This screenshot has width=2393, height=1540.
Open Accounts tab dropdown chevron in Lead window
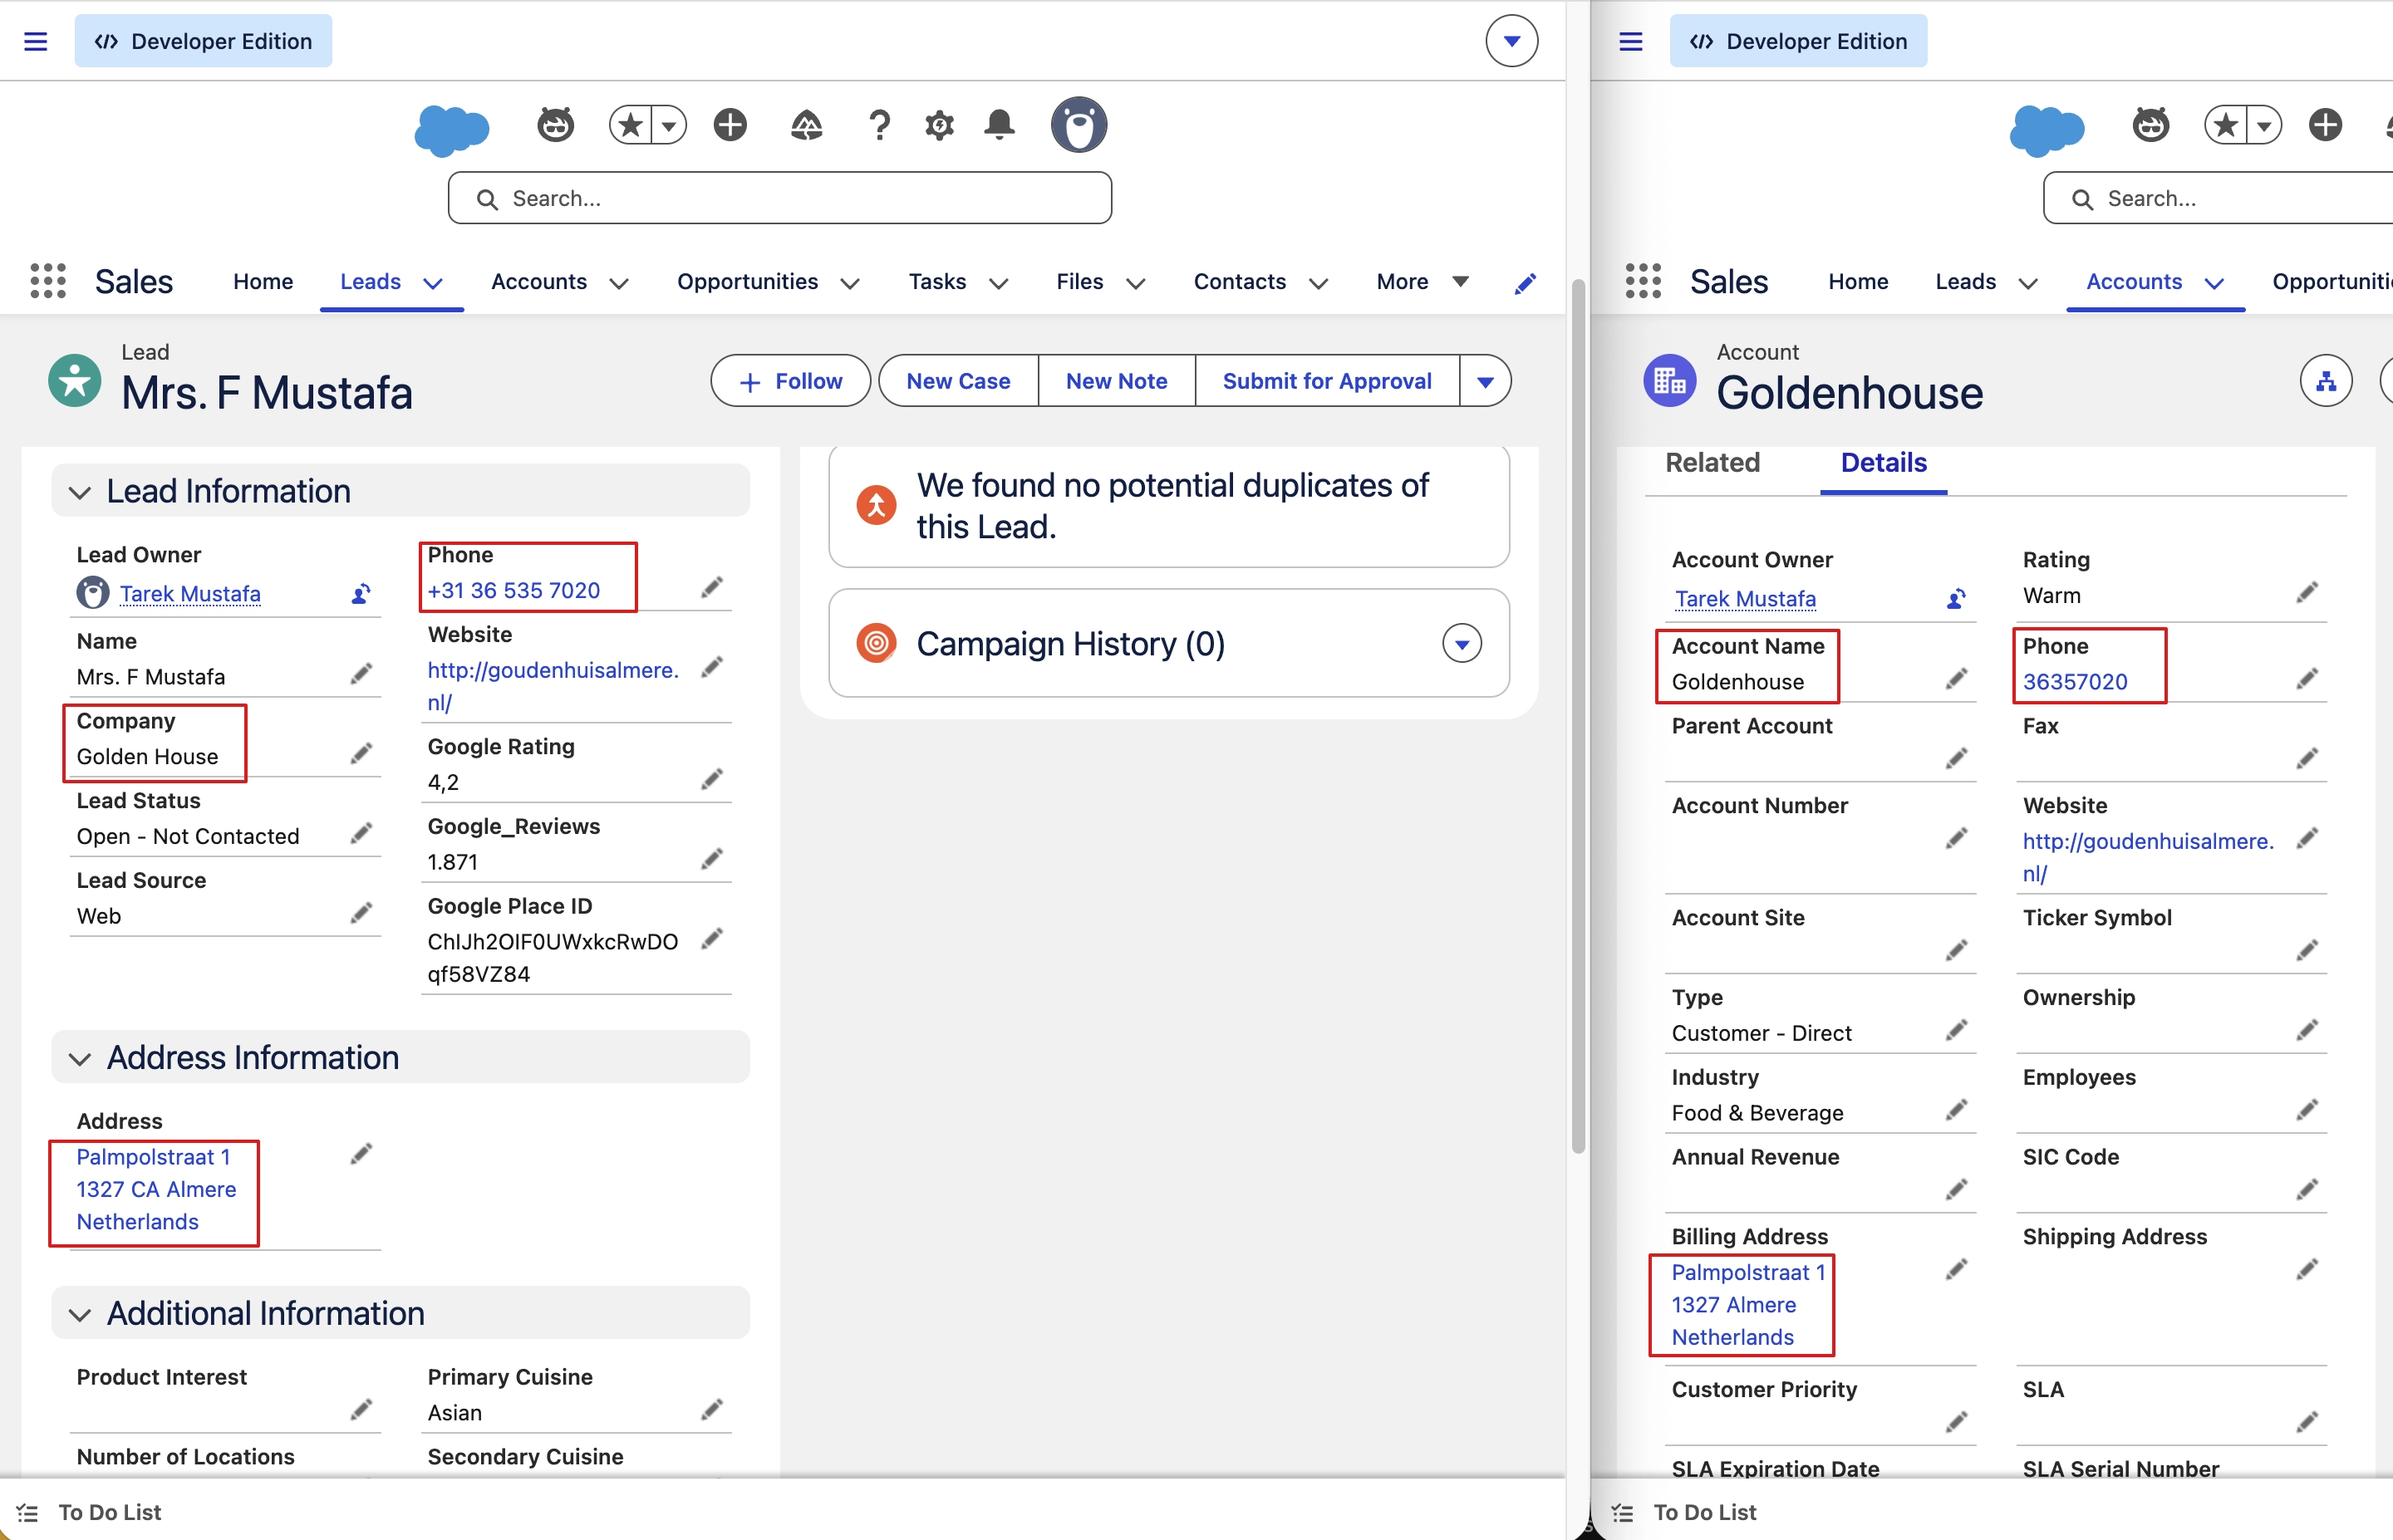(619, 283)
